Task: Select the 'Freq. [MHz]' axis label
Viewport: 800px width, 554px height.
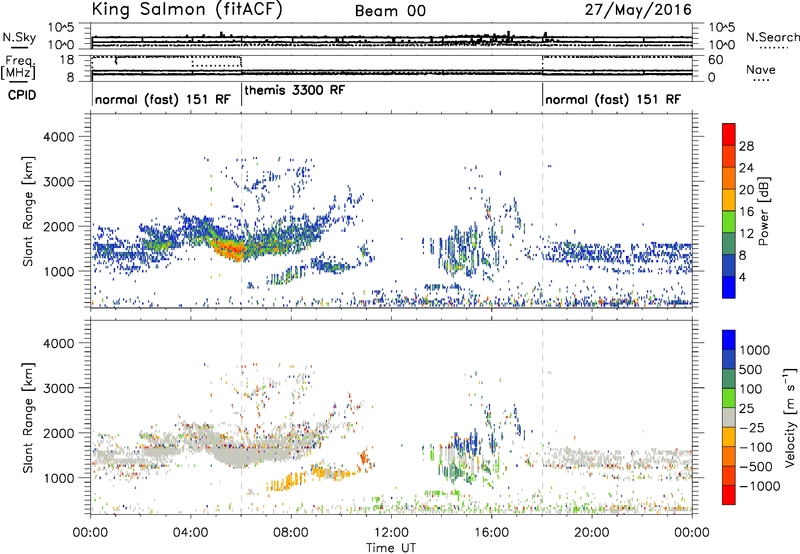Action: pyautogui.click(x=19, y=68)
